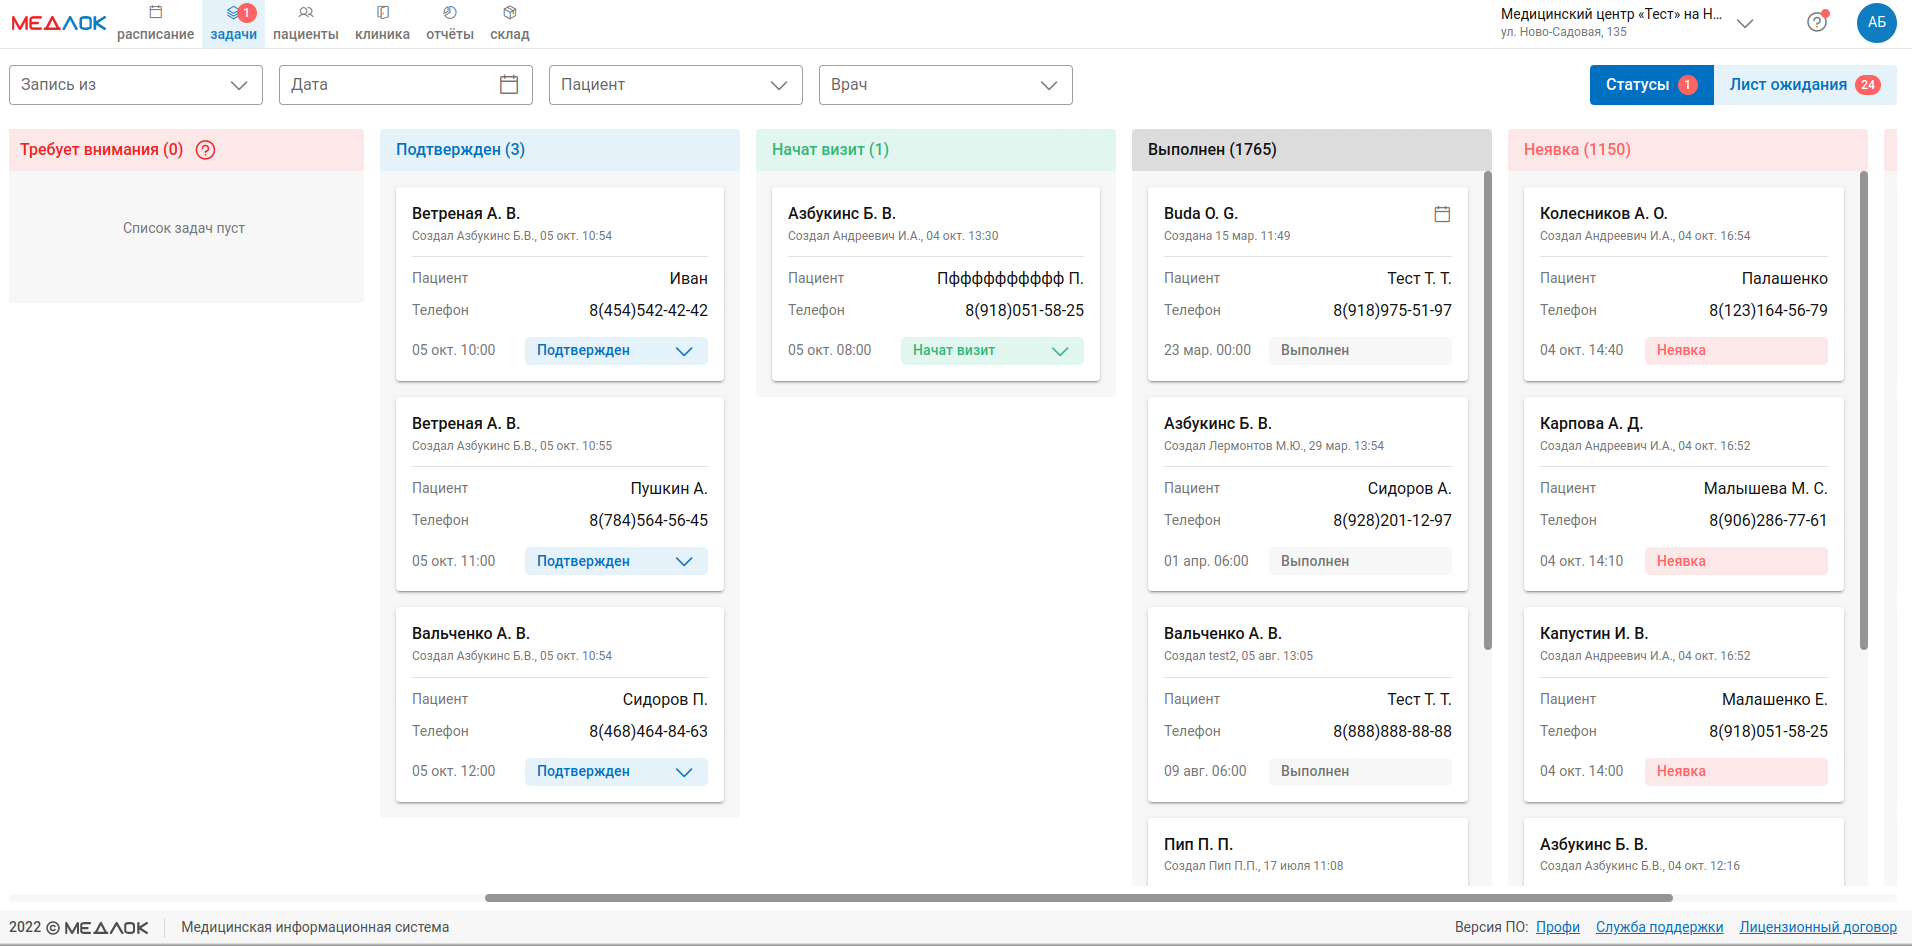
Task: Open the задачи tab
Action: 234,23
